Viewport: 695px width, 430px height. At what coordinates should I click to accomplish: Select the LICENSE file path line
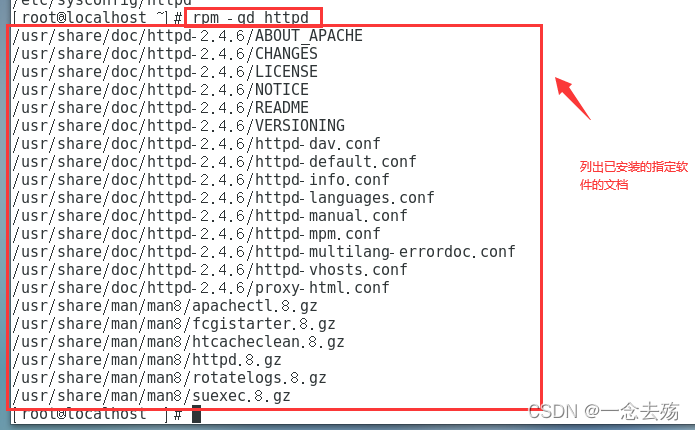click(165, 72)
